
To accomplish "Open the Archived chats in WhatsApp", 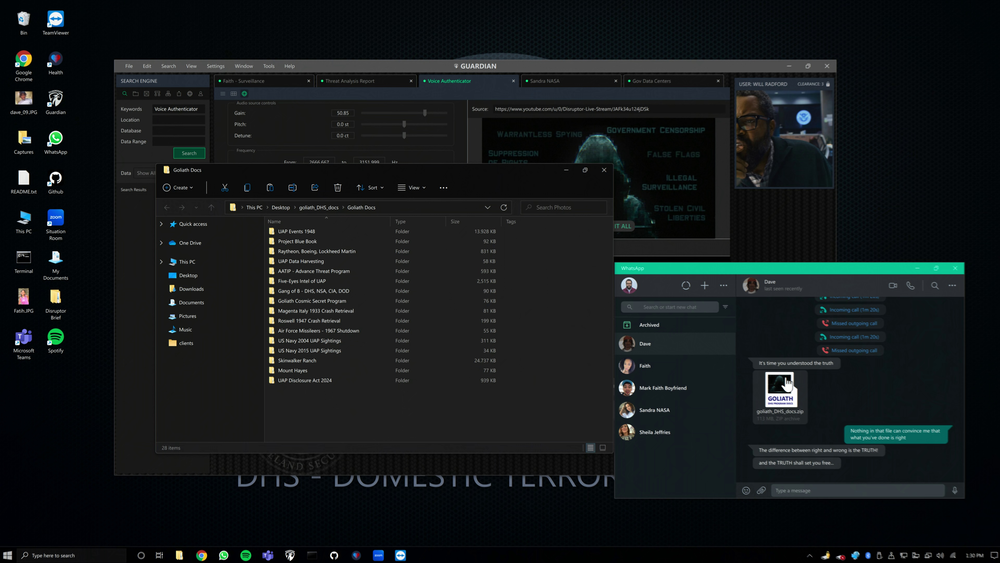I will [649, 325].
